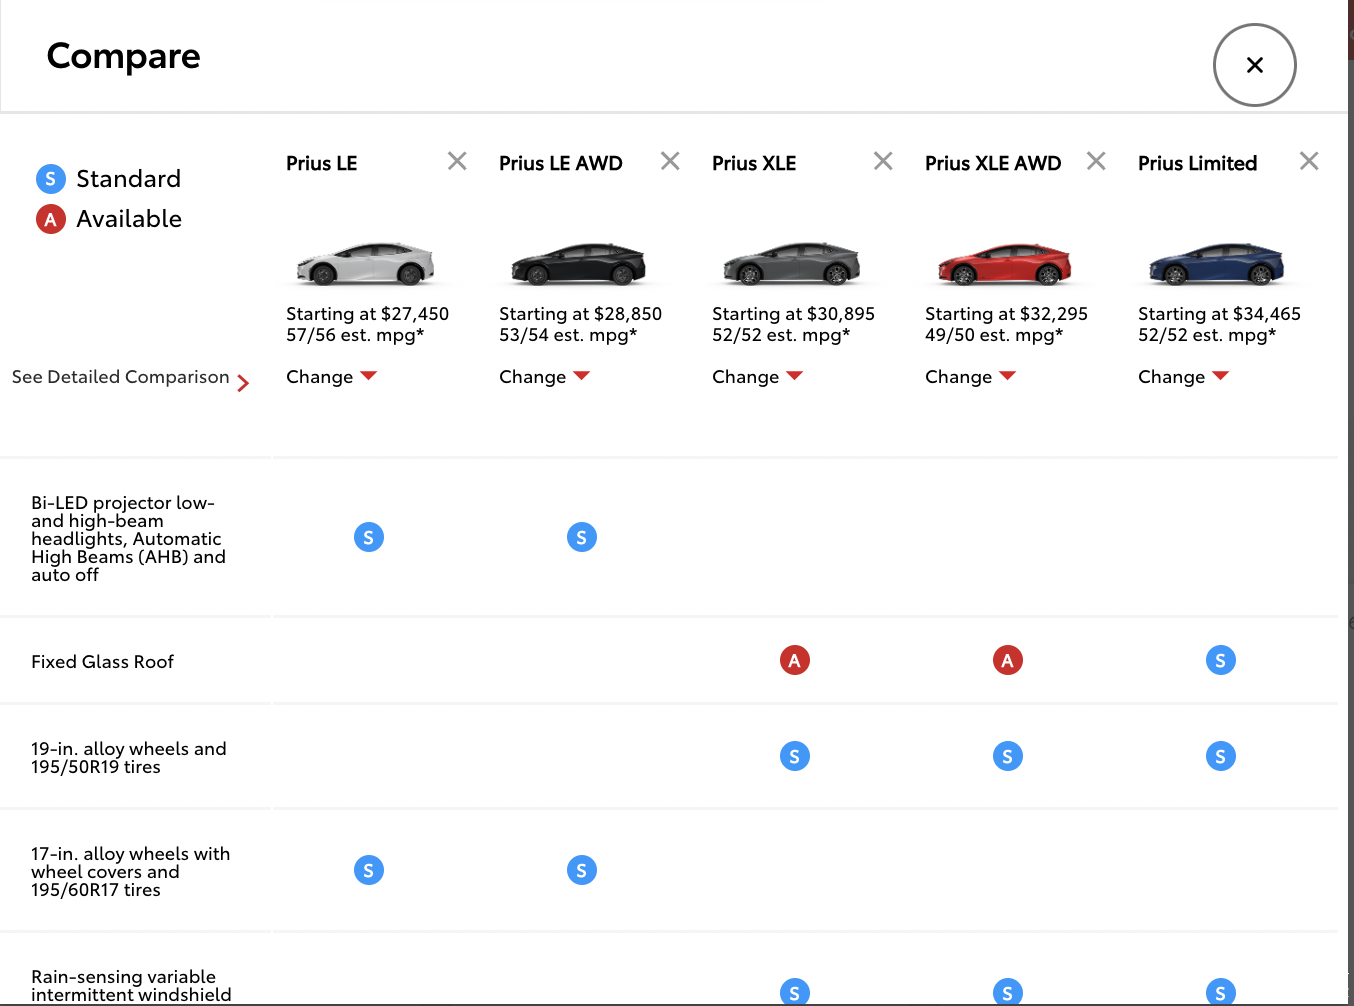This screenshot has height=1006, width=1354.
Task: Open the Change dropdown under Prius LE
Action: [331, 377]
